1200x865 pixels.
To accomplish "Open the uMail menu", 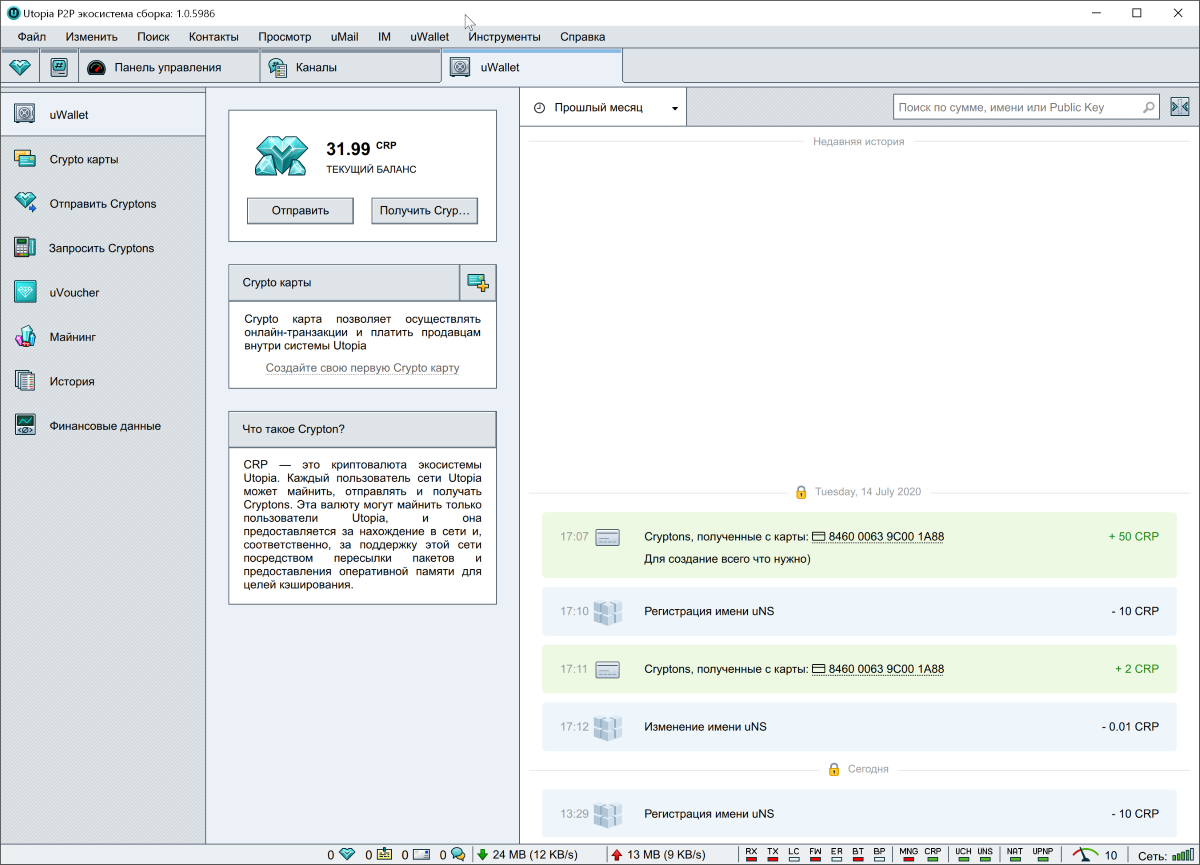I will click(x=345, y=37).
